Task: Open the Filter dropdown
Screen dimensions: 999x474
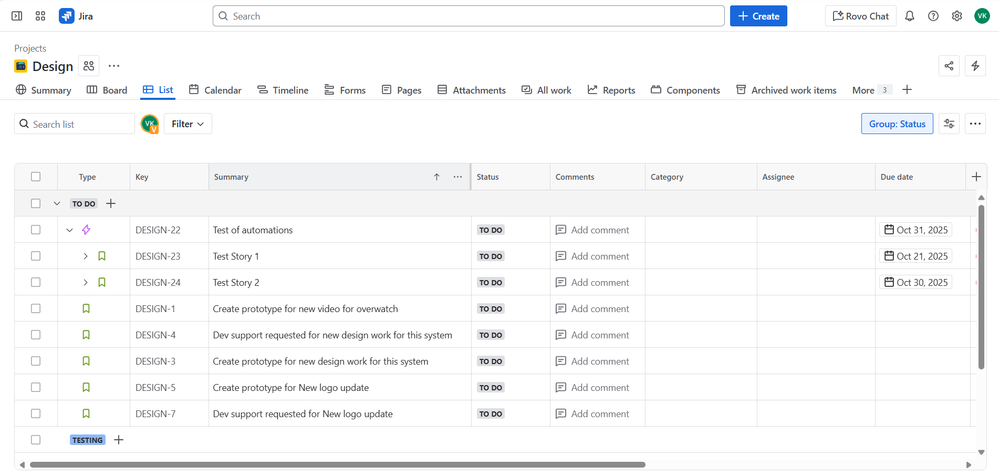Action: pos(187,124)
